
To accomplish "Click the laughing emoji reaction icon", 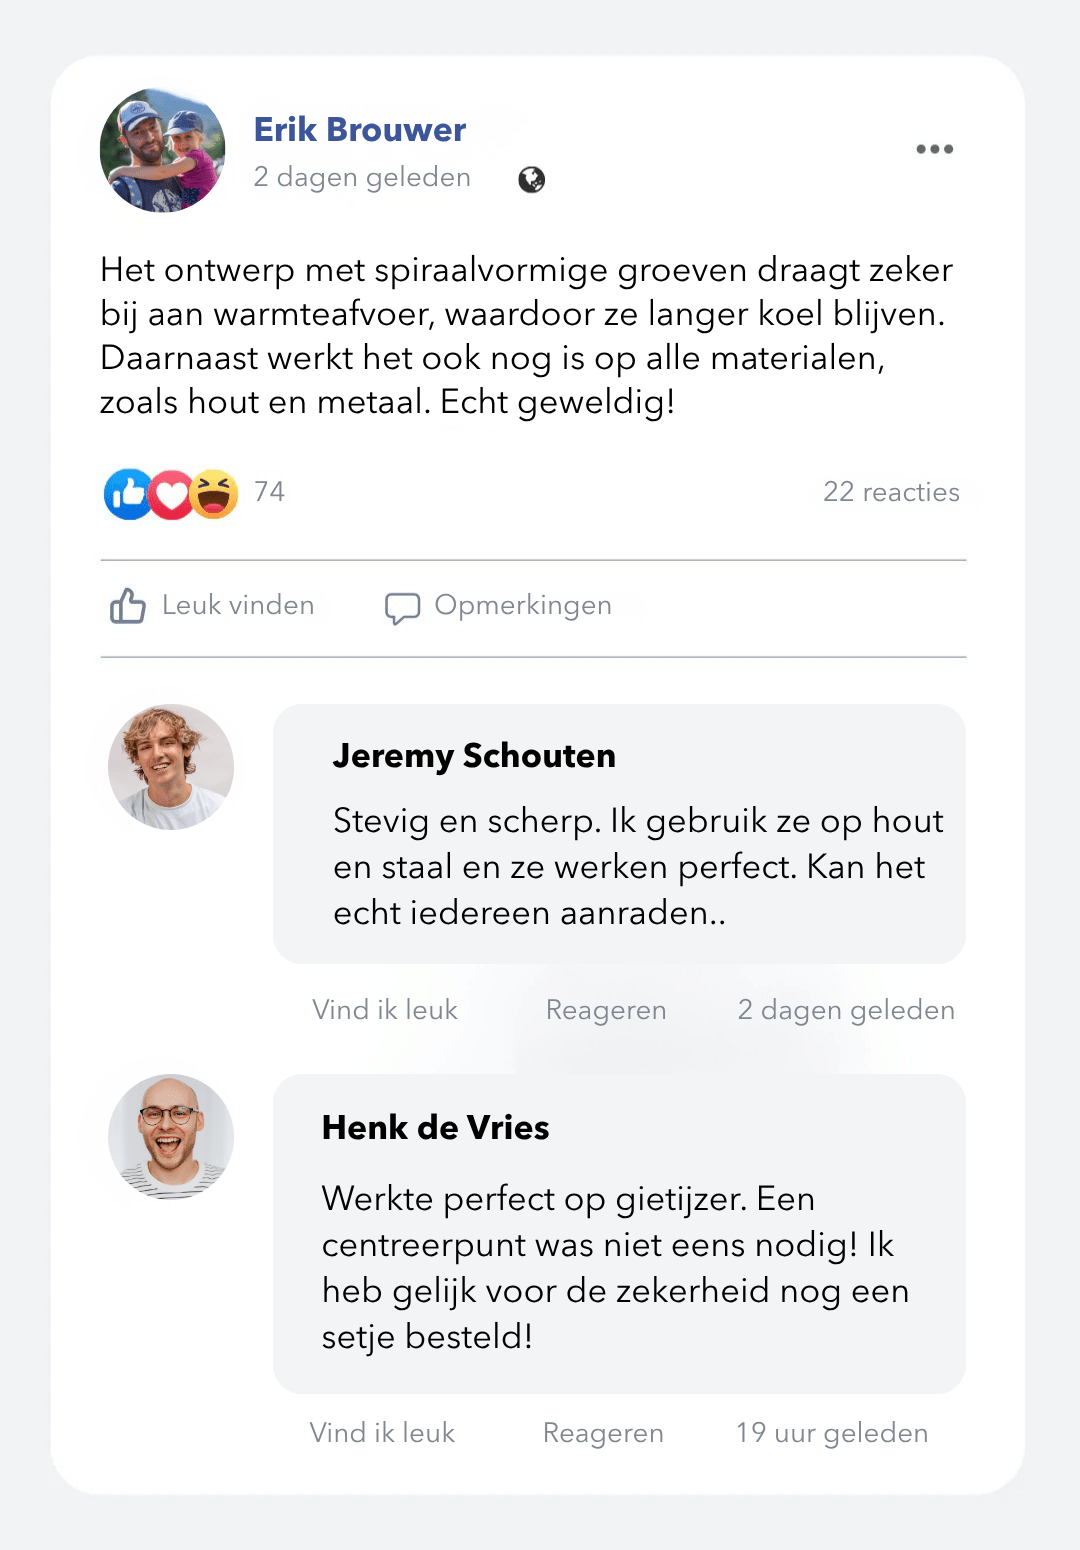I will click(x=214, y=494).
